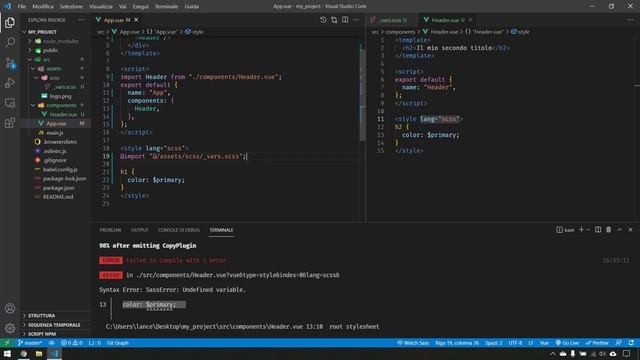
Task: Open the new terminal profile dropdown arrow
Action: (x=588, y=230)
